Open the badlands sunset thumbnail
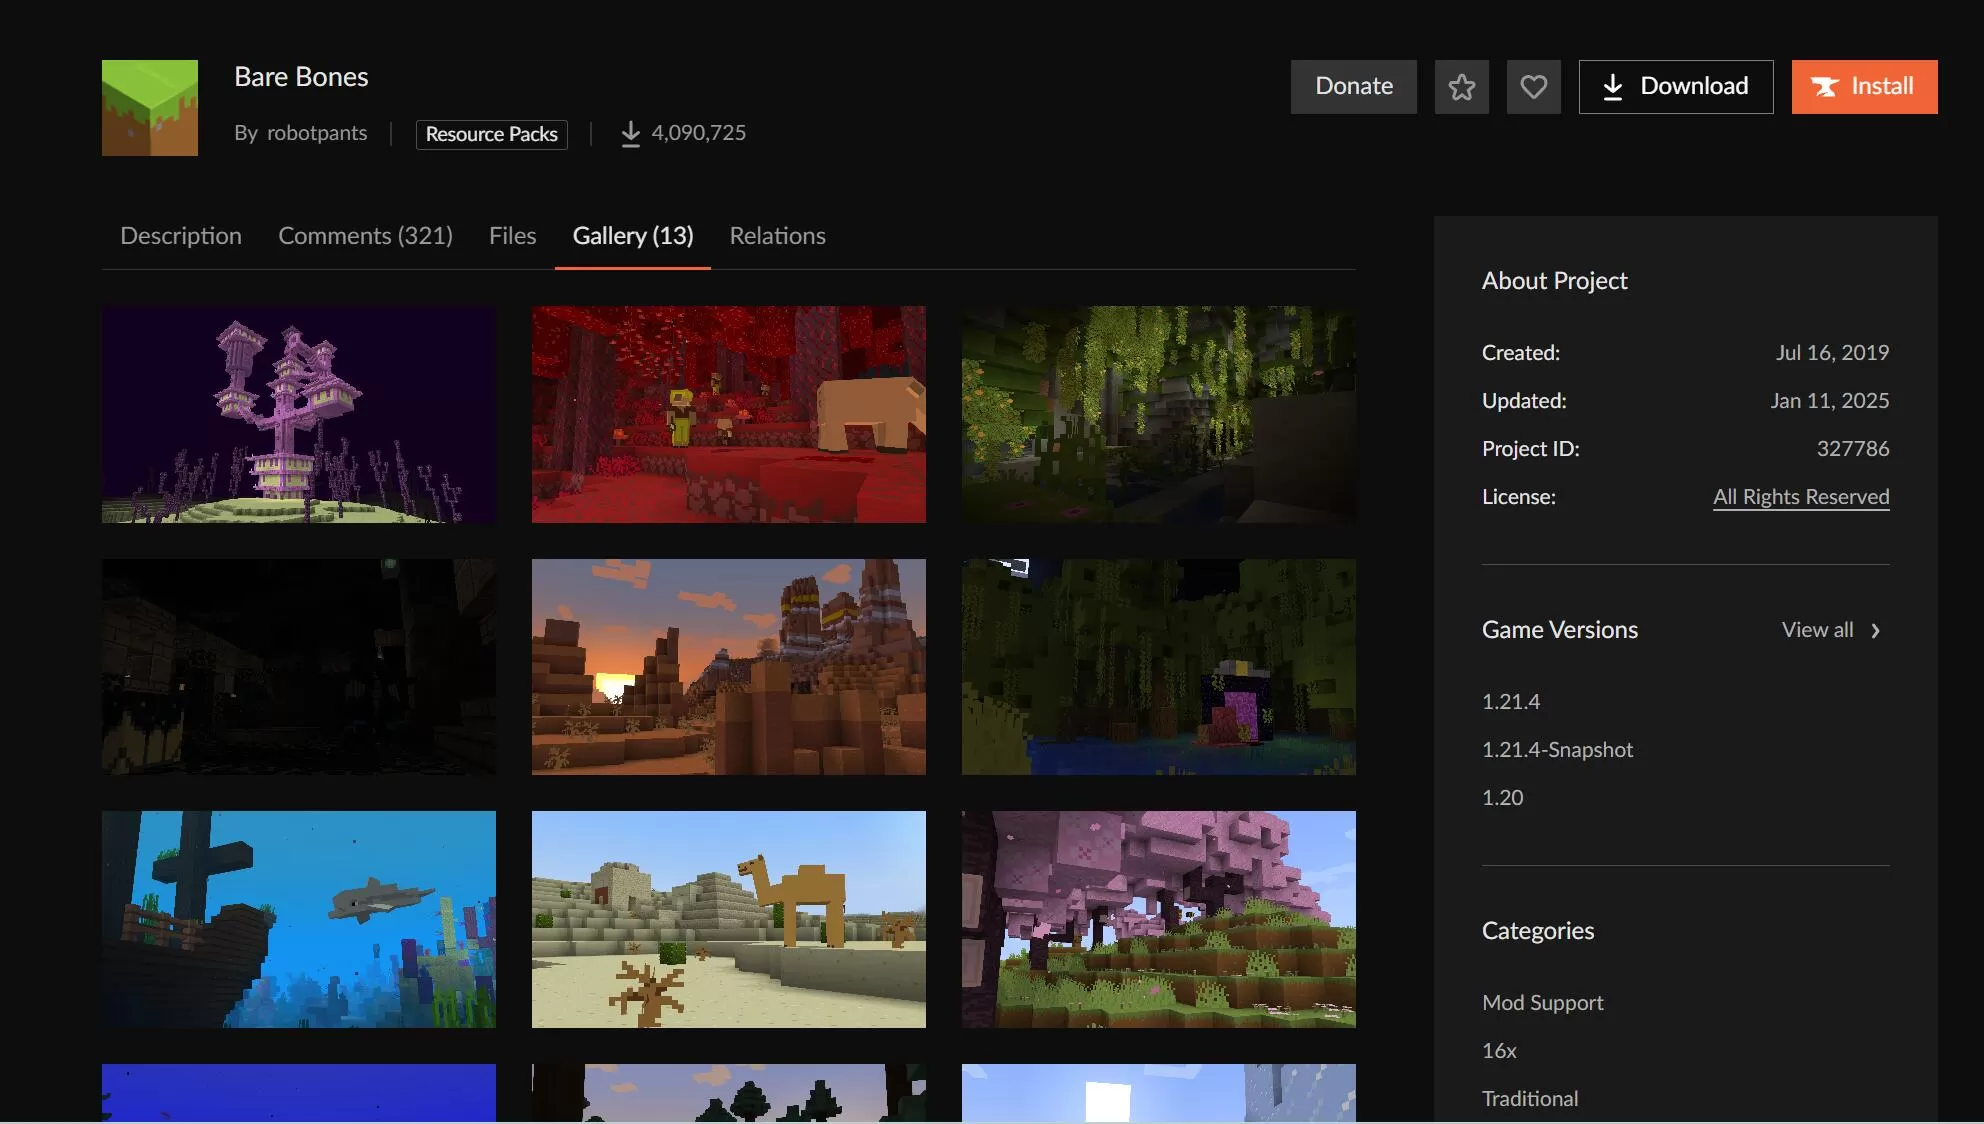 tap(729, 667)
